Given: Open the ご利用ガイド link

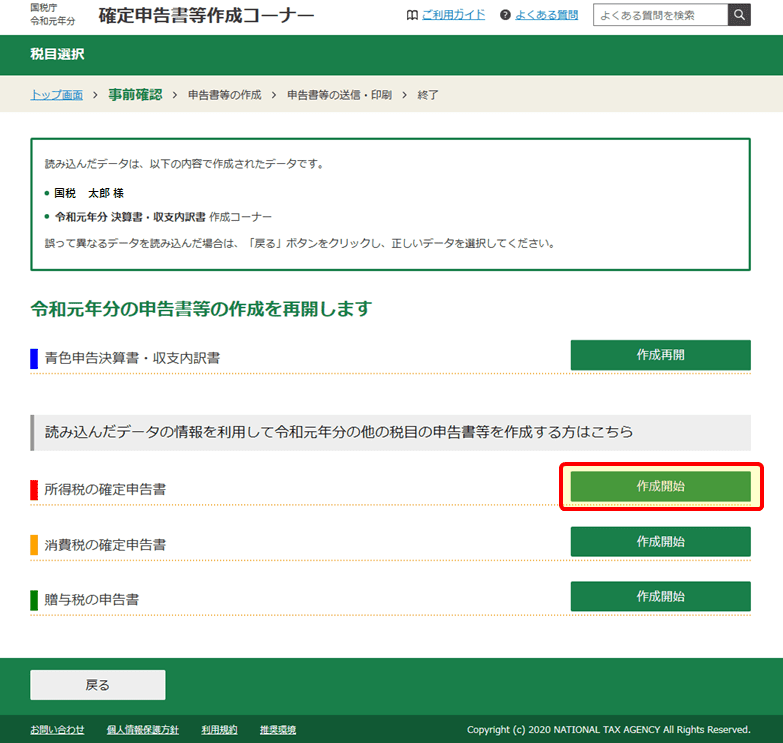Looking at the screenshot, I should click(x=453, y=15).
